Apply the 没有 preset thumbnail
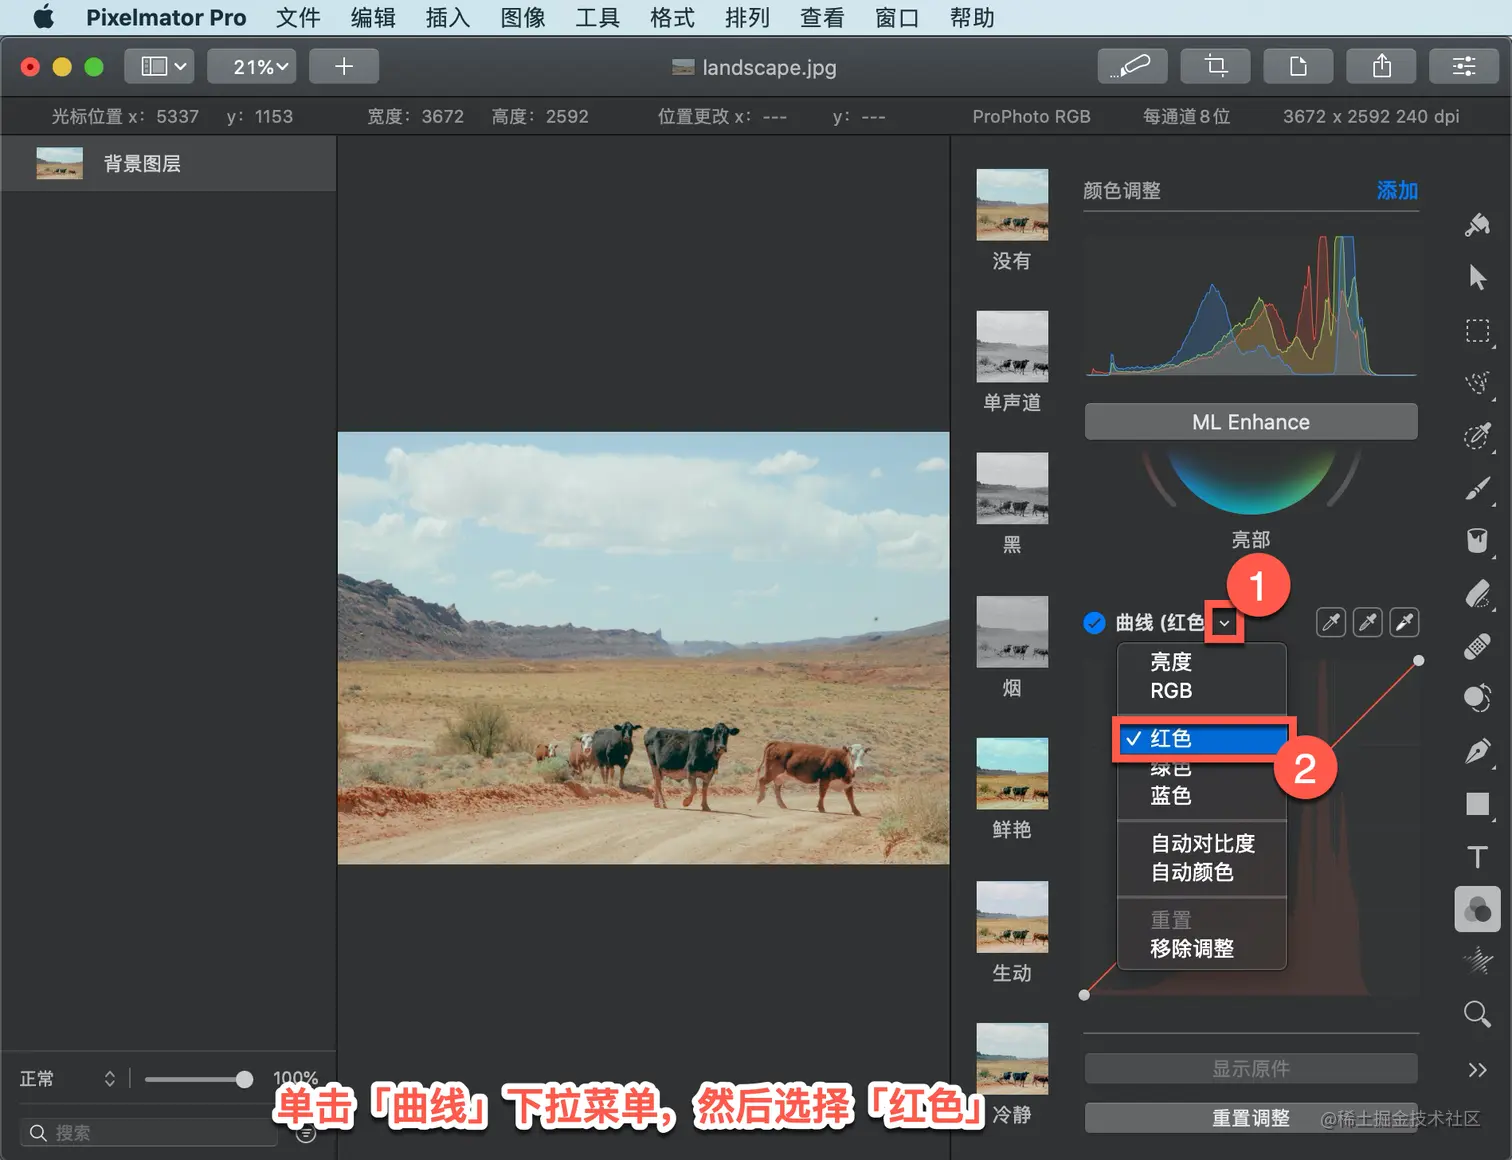The height and width of the screenshot is (1160, 1512). (x=1012, y=205)
